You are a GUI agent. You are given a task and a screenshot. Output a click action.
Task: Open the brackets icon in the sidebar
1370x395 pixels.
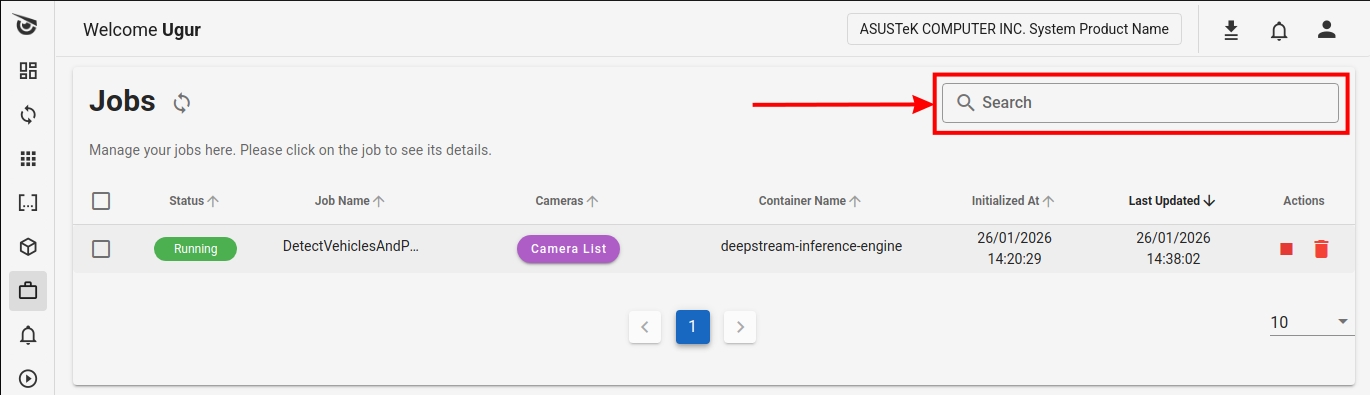(x=28, y=203)
